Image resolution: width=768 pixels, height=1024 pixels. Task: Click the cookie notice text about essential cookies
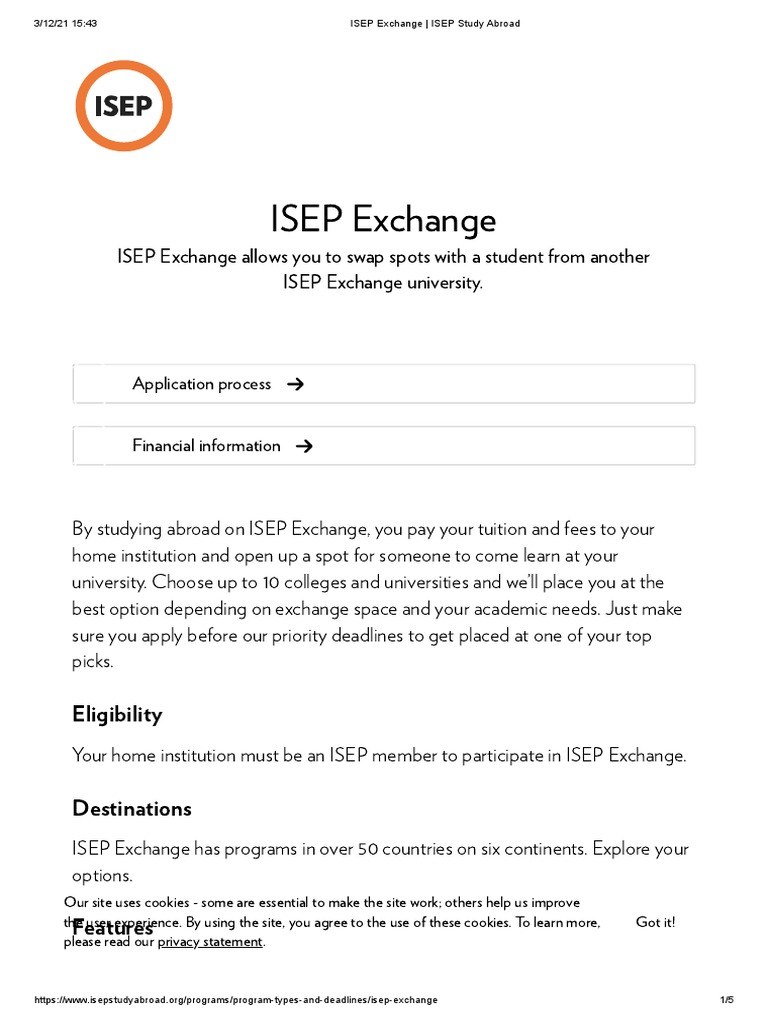[320, 902]
